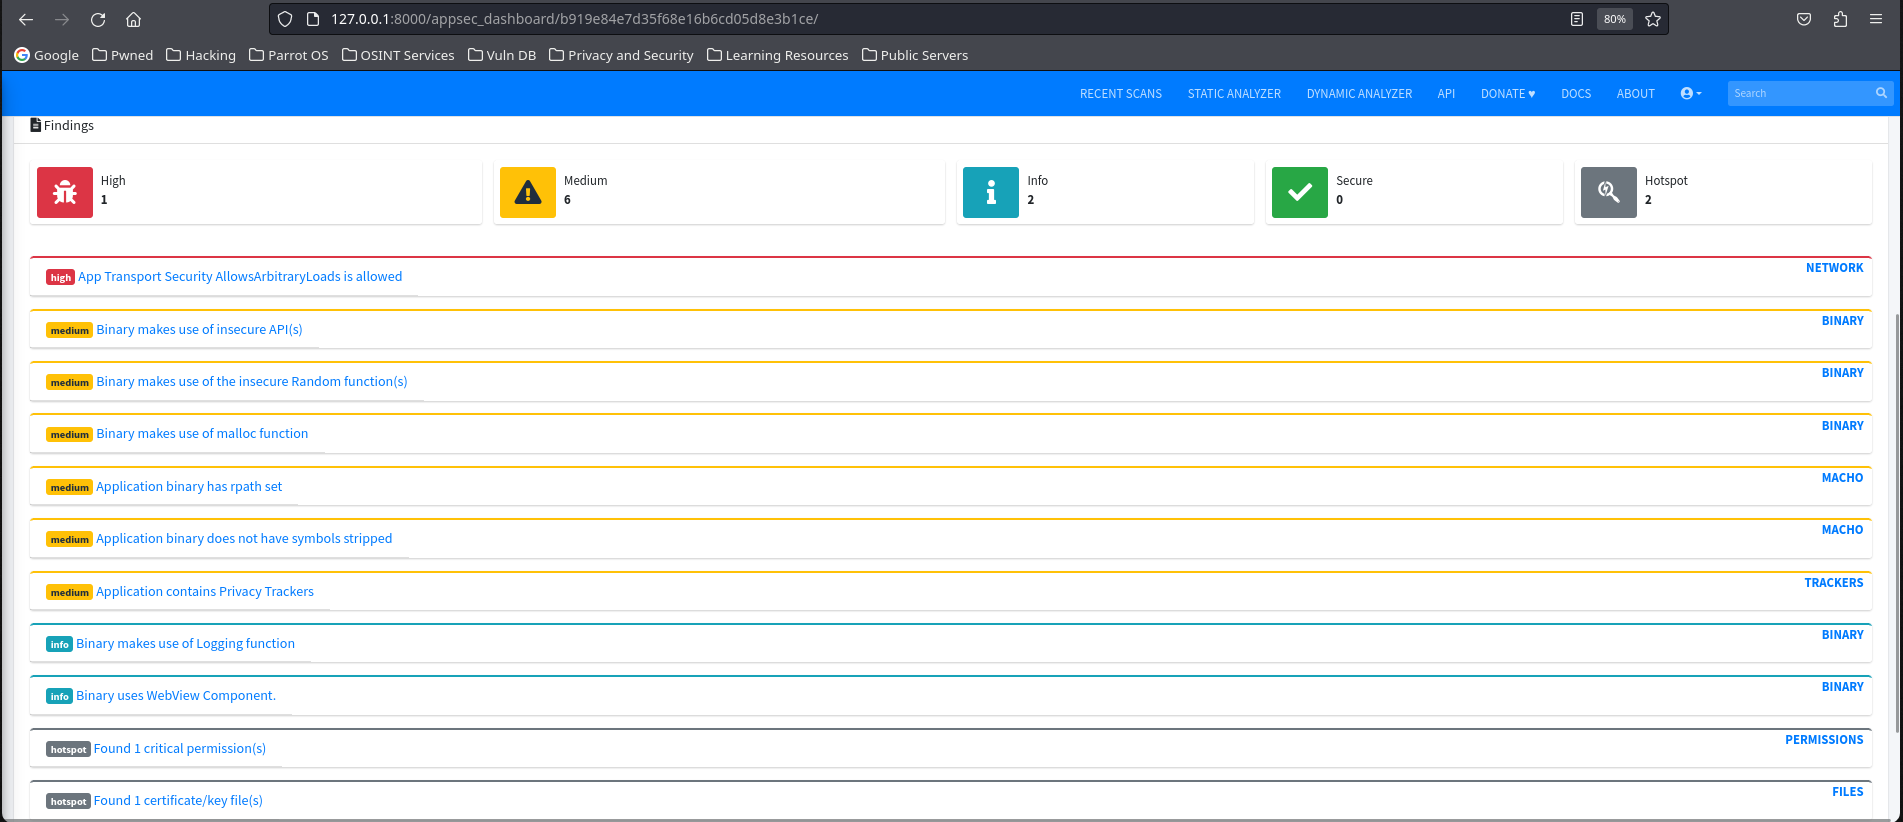Click the shield tracking protection icon
1903x822 pixels.
click(285, 19)
